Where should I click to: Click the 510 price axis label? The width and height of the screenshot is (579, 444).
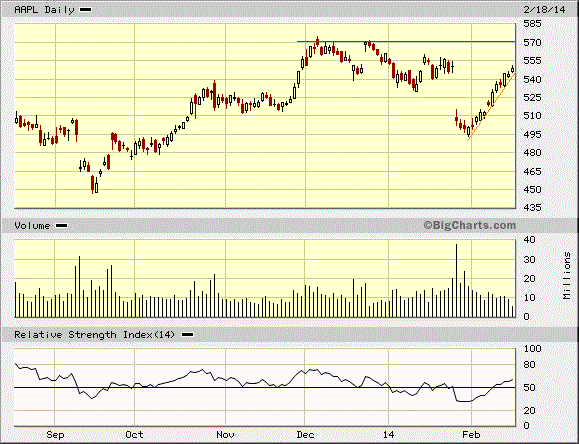click(532, 116)
